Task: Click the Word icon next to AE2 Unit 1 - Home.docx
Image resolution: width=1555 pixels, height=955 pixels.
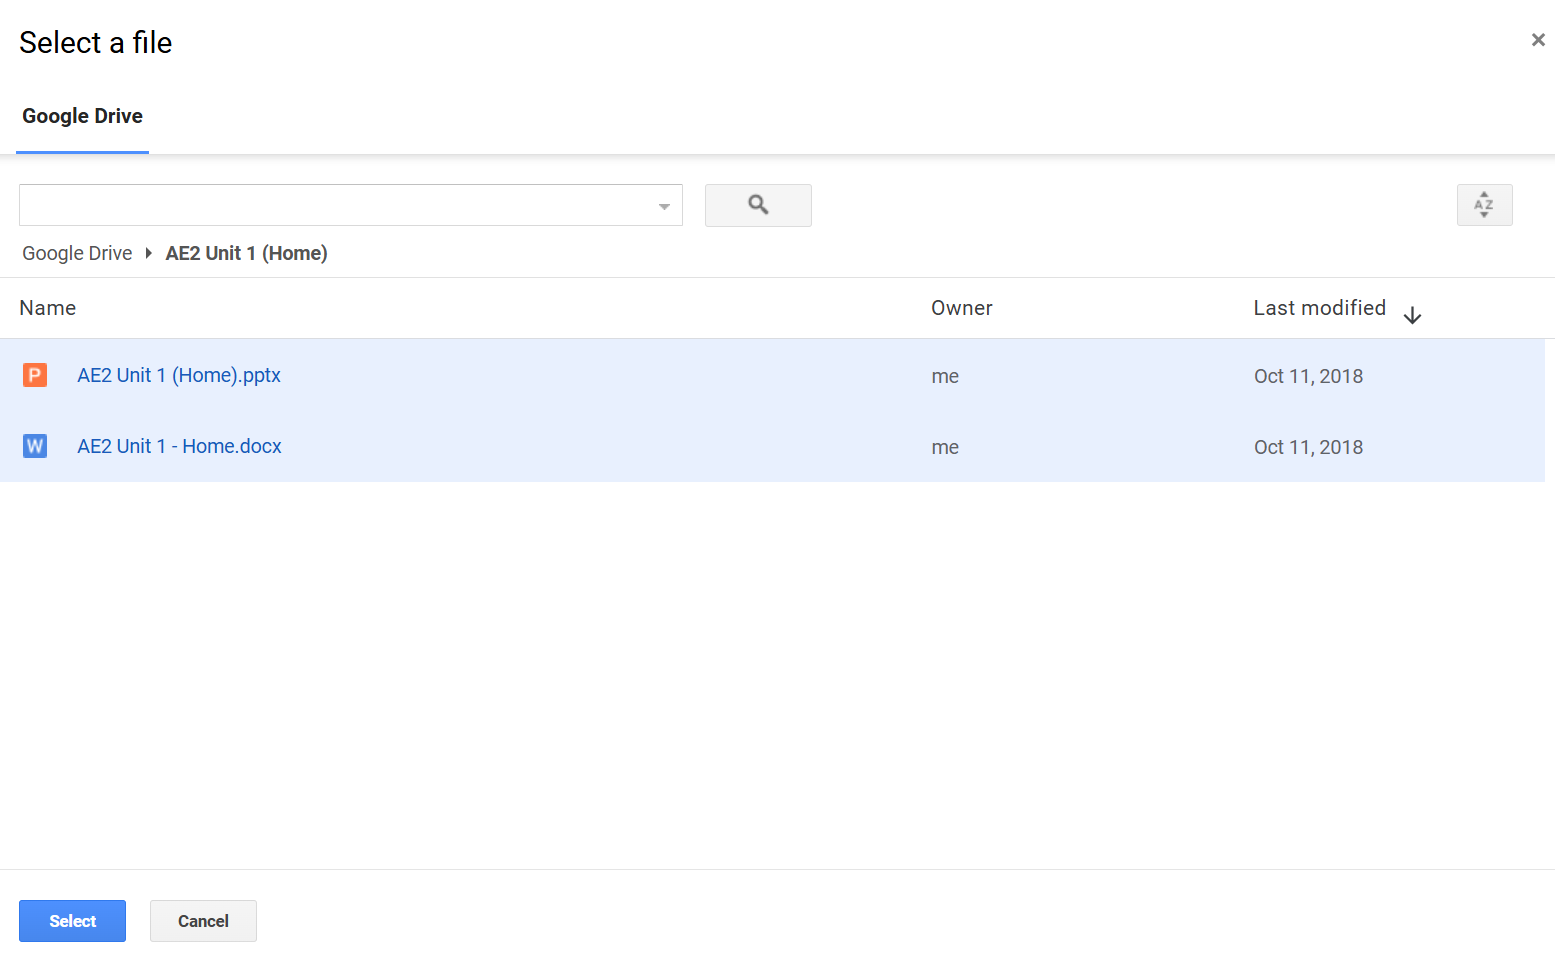Action: 34,446
